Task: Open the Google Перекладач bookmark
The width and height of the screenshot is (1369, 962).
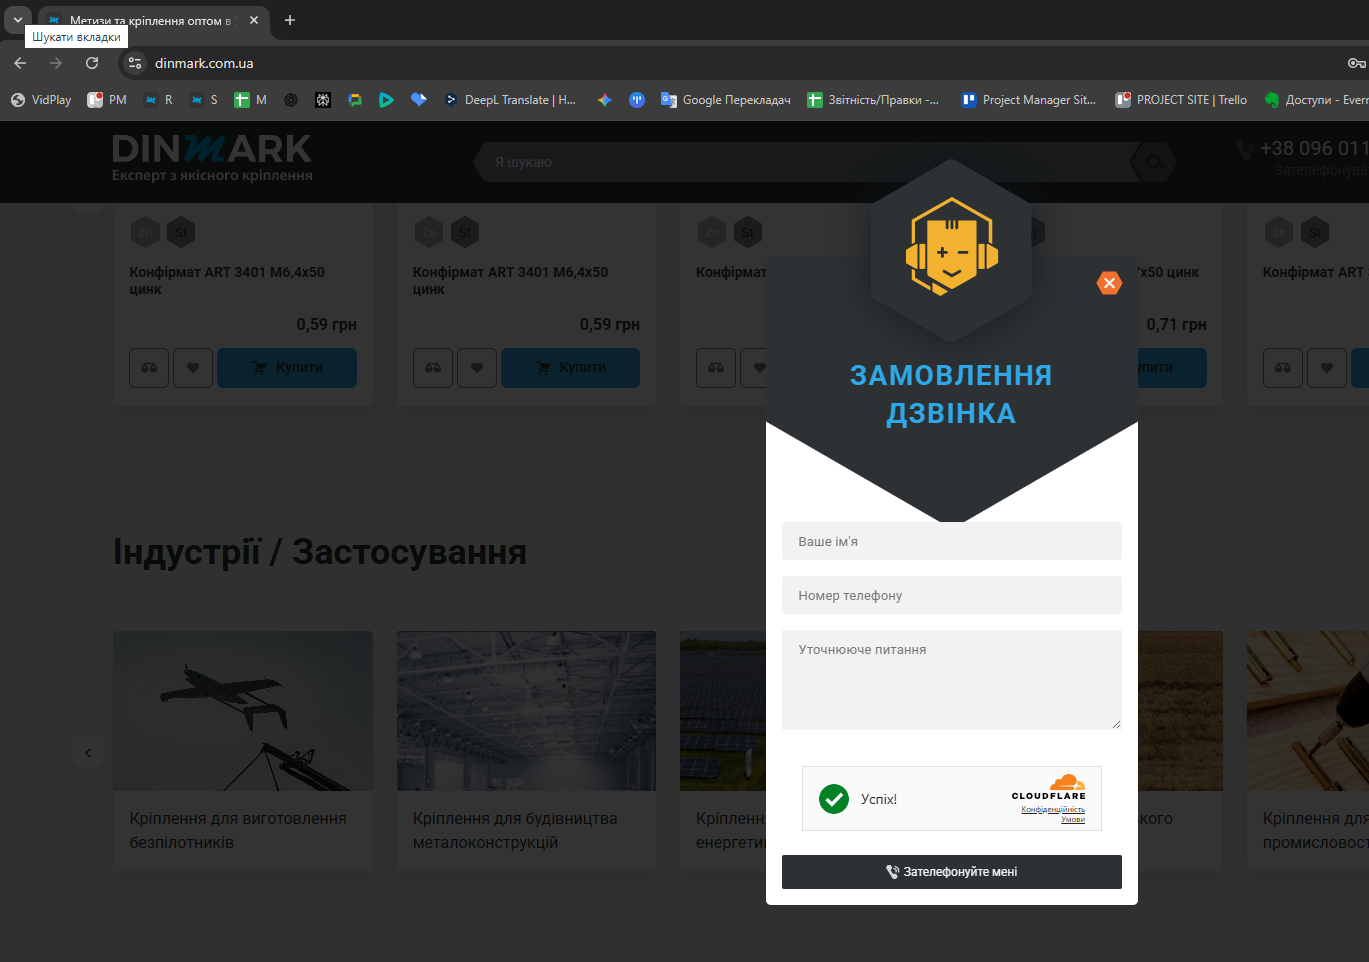Action: 726,100
